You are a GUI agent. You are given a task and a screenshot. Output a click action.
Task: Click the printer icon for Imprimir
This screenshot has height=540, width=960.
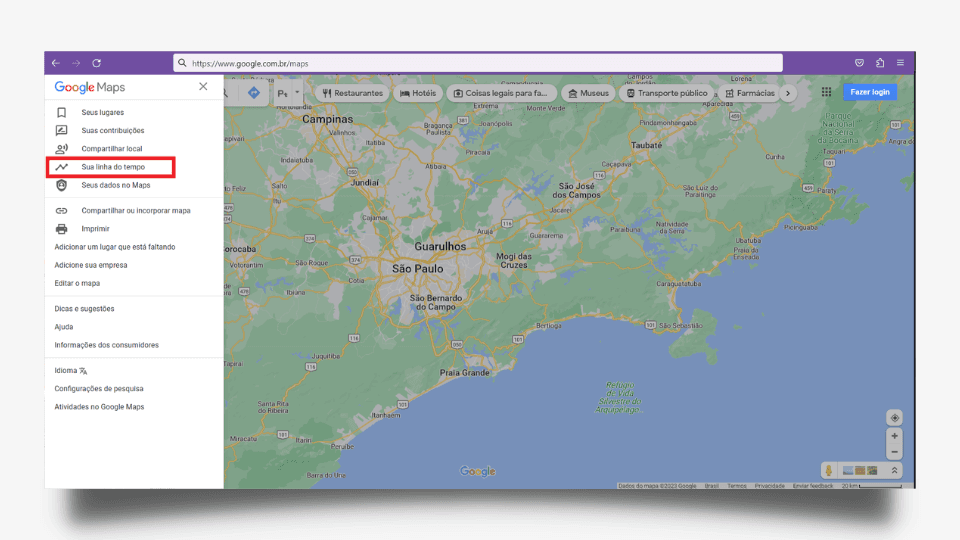62,229
